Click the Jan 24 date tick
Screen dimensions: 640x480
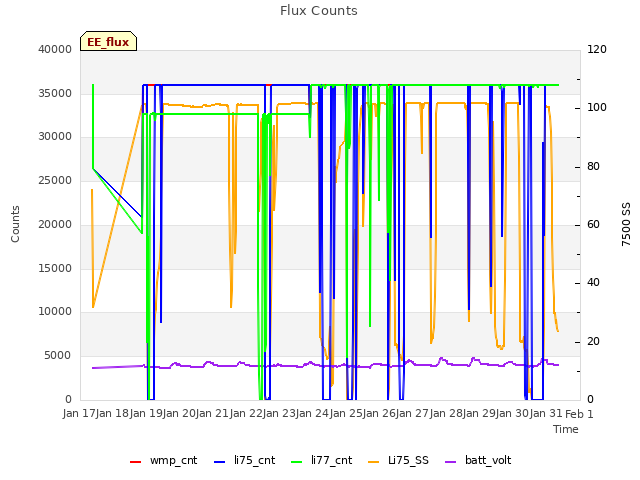[x=312, y=413]
